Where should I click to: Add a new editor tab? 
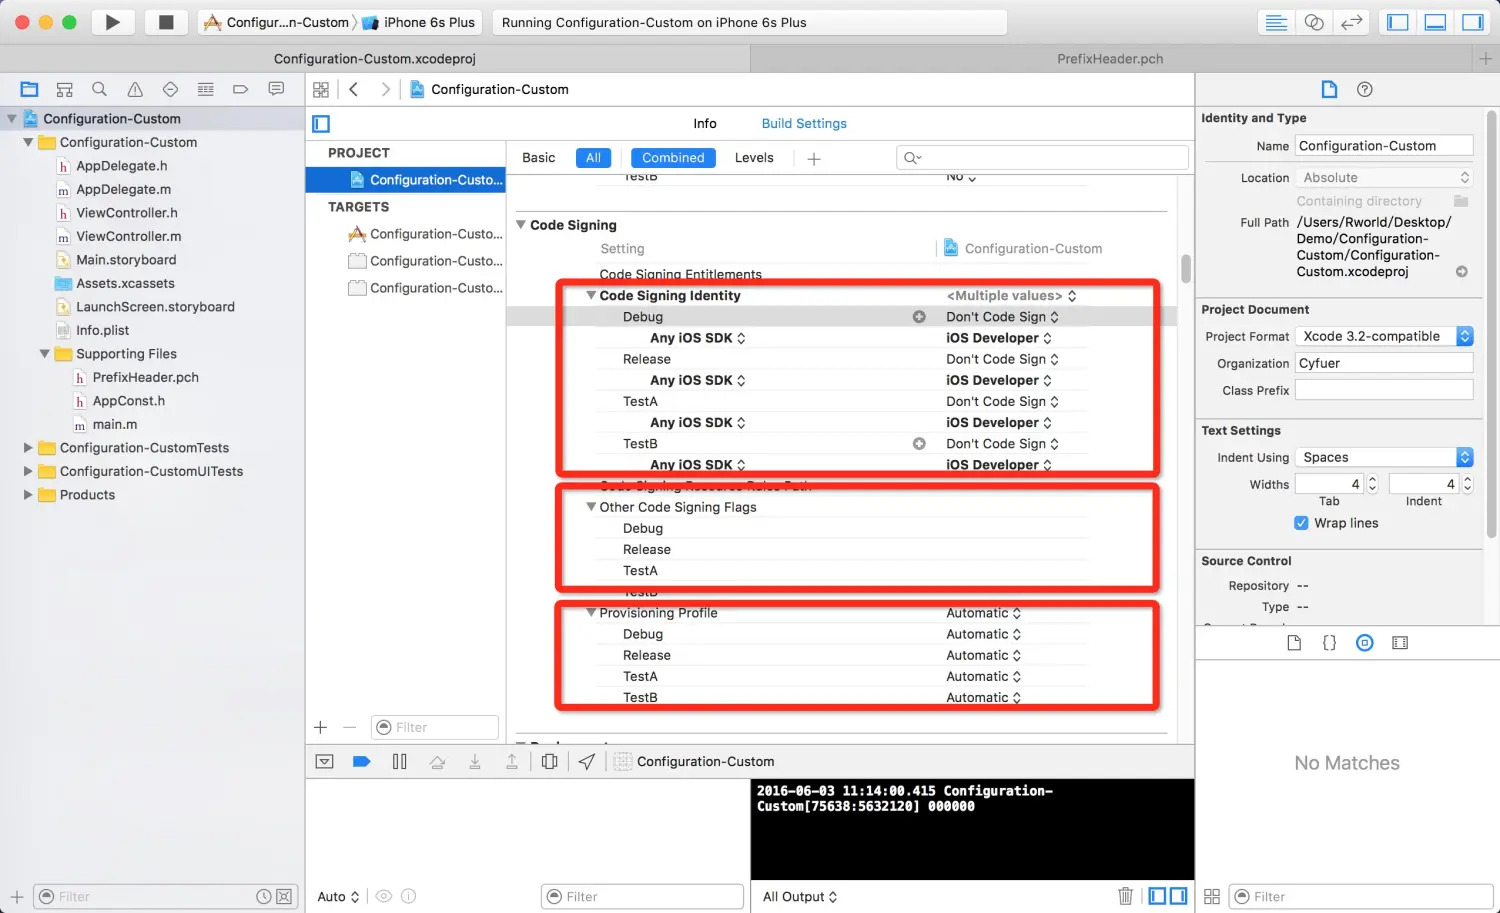click(x=1485, y=59)
